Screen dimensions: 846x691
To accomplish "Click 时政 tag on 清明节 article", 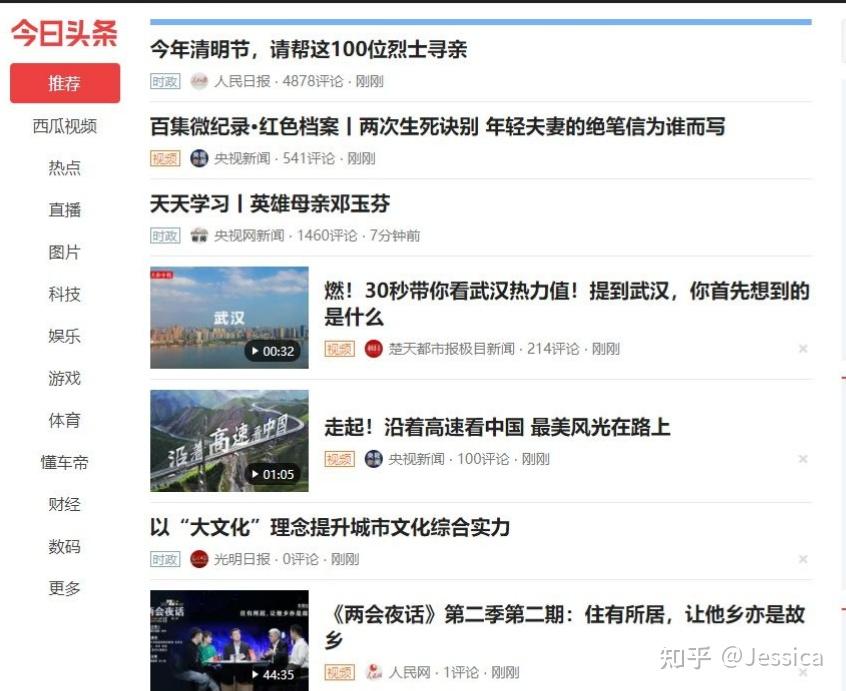I will 165,81.
